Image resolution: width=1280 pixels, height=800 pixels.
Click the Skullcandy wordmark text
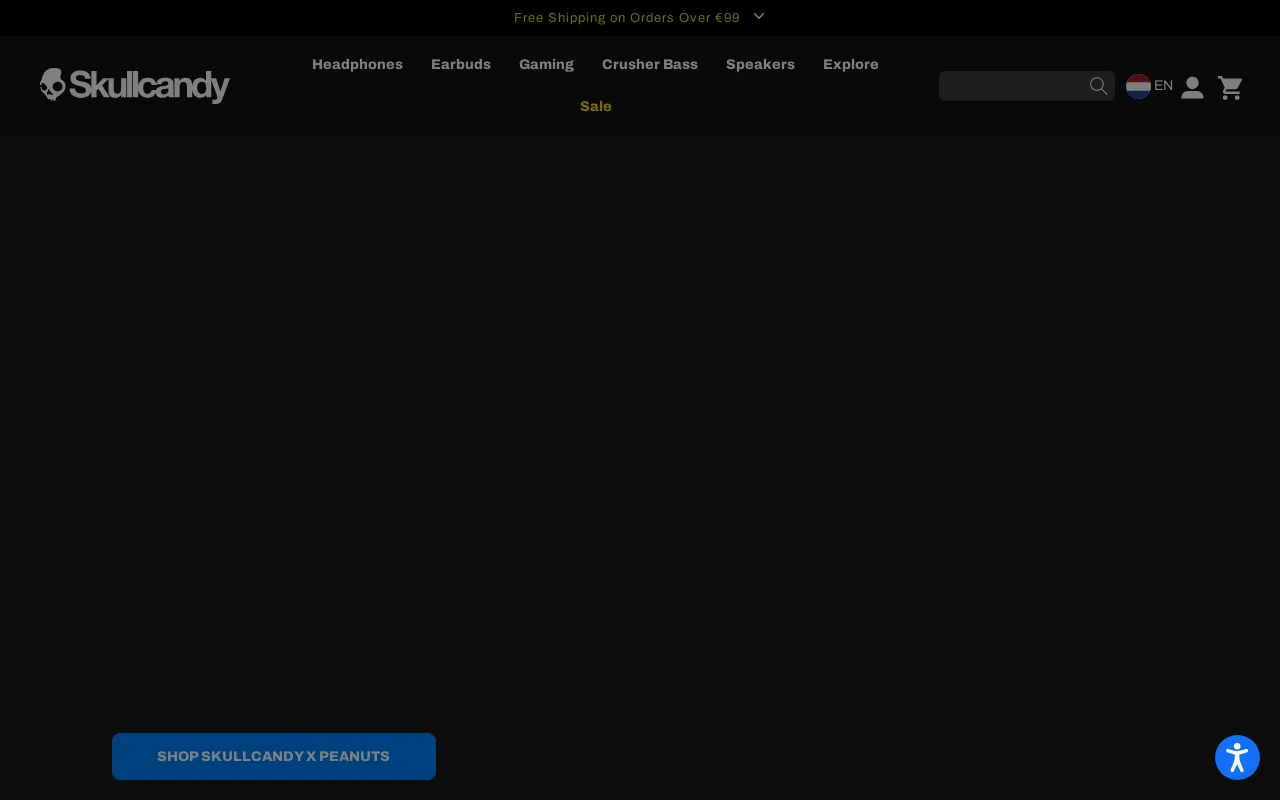(149, 86)
